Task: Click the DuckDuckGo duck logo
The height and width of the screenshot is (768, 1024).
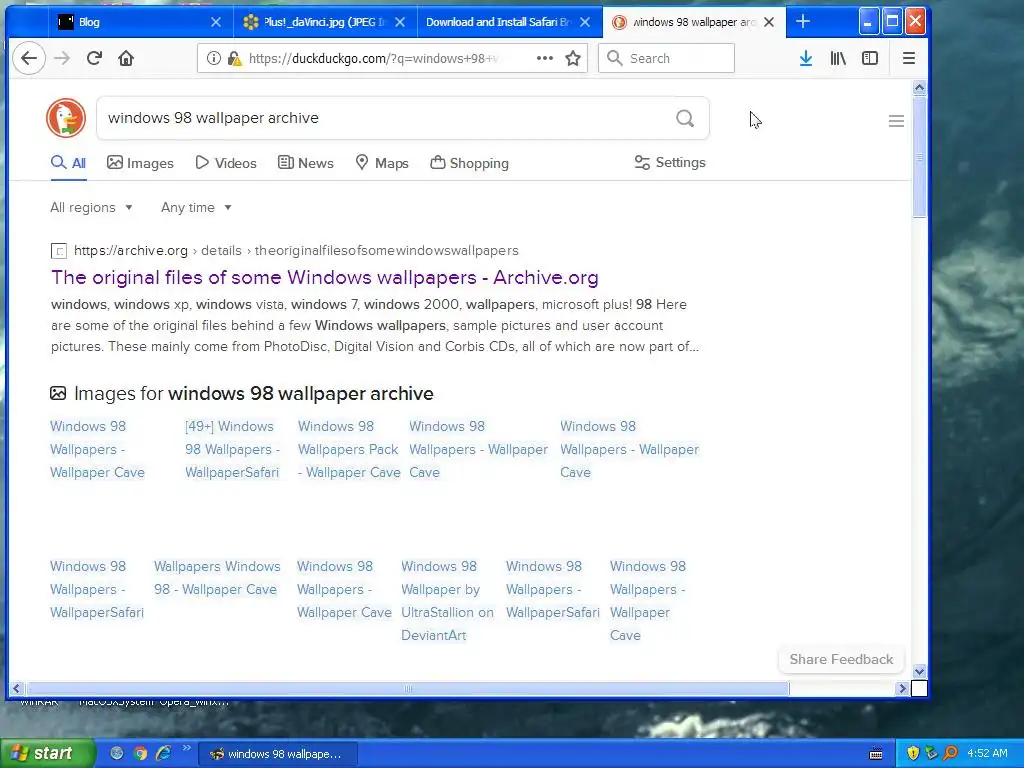Action: pyautogui.click(x=66, y=118)
